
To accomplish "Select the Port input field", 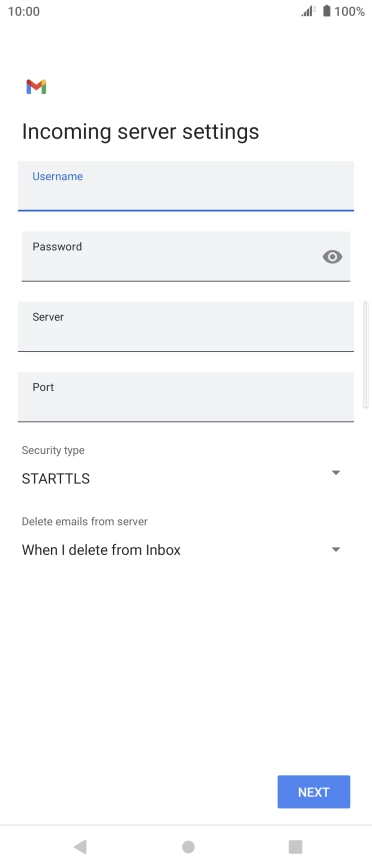I will (186, 397).
